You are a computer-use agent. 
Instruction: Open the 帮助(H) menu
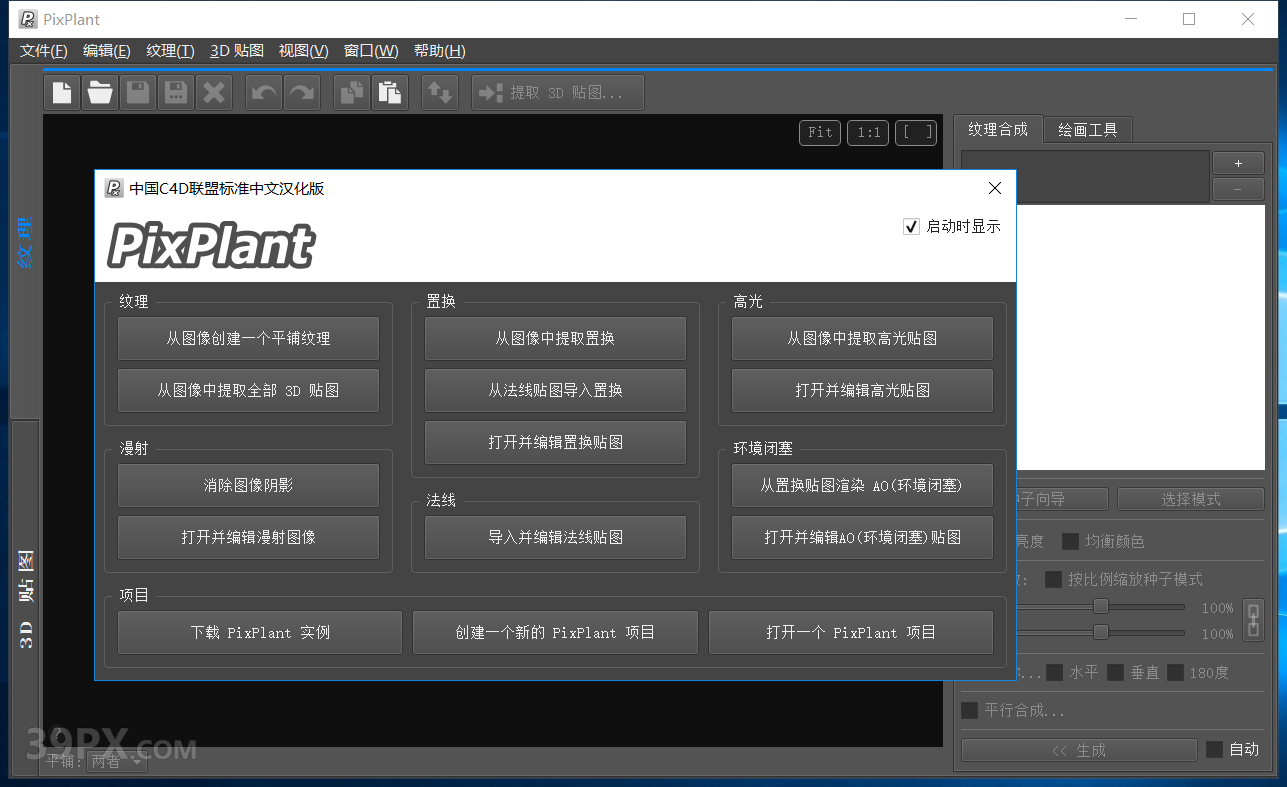pyautogui.click(x=440, y=51)
